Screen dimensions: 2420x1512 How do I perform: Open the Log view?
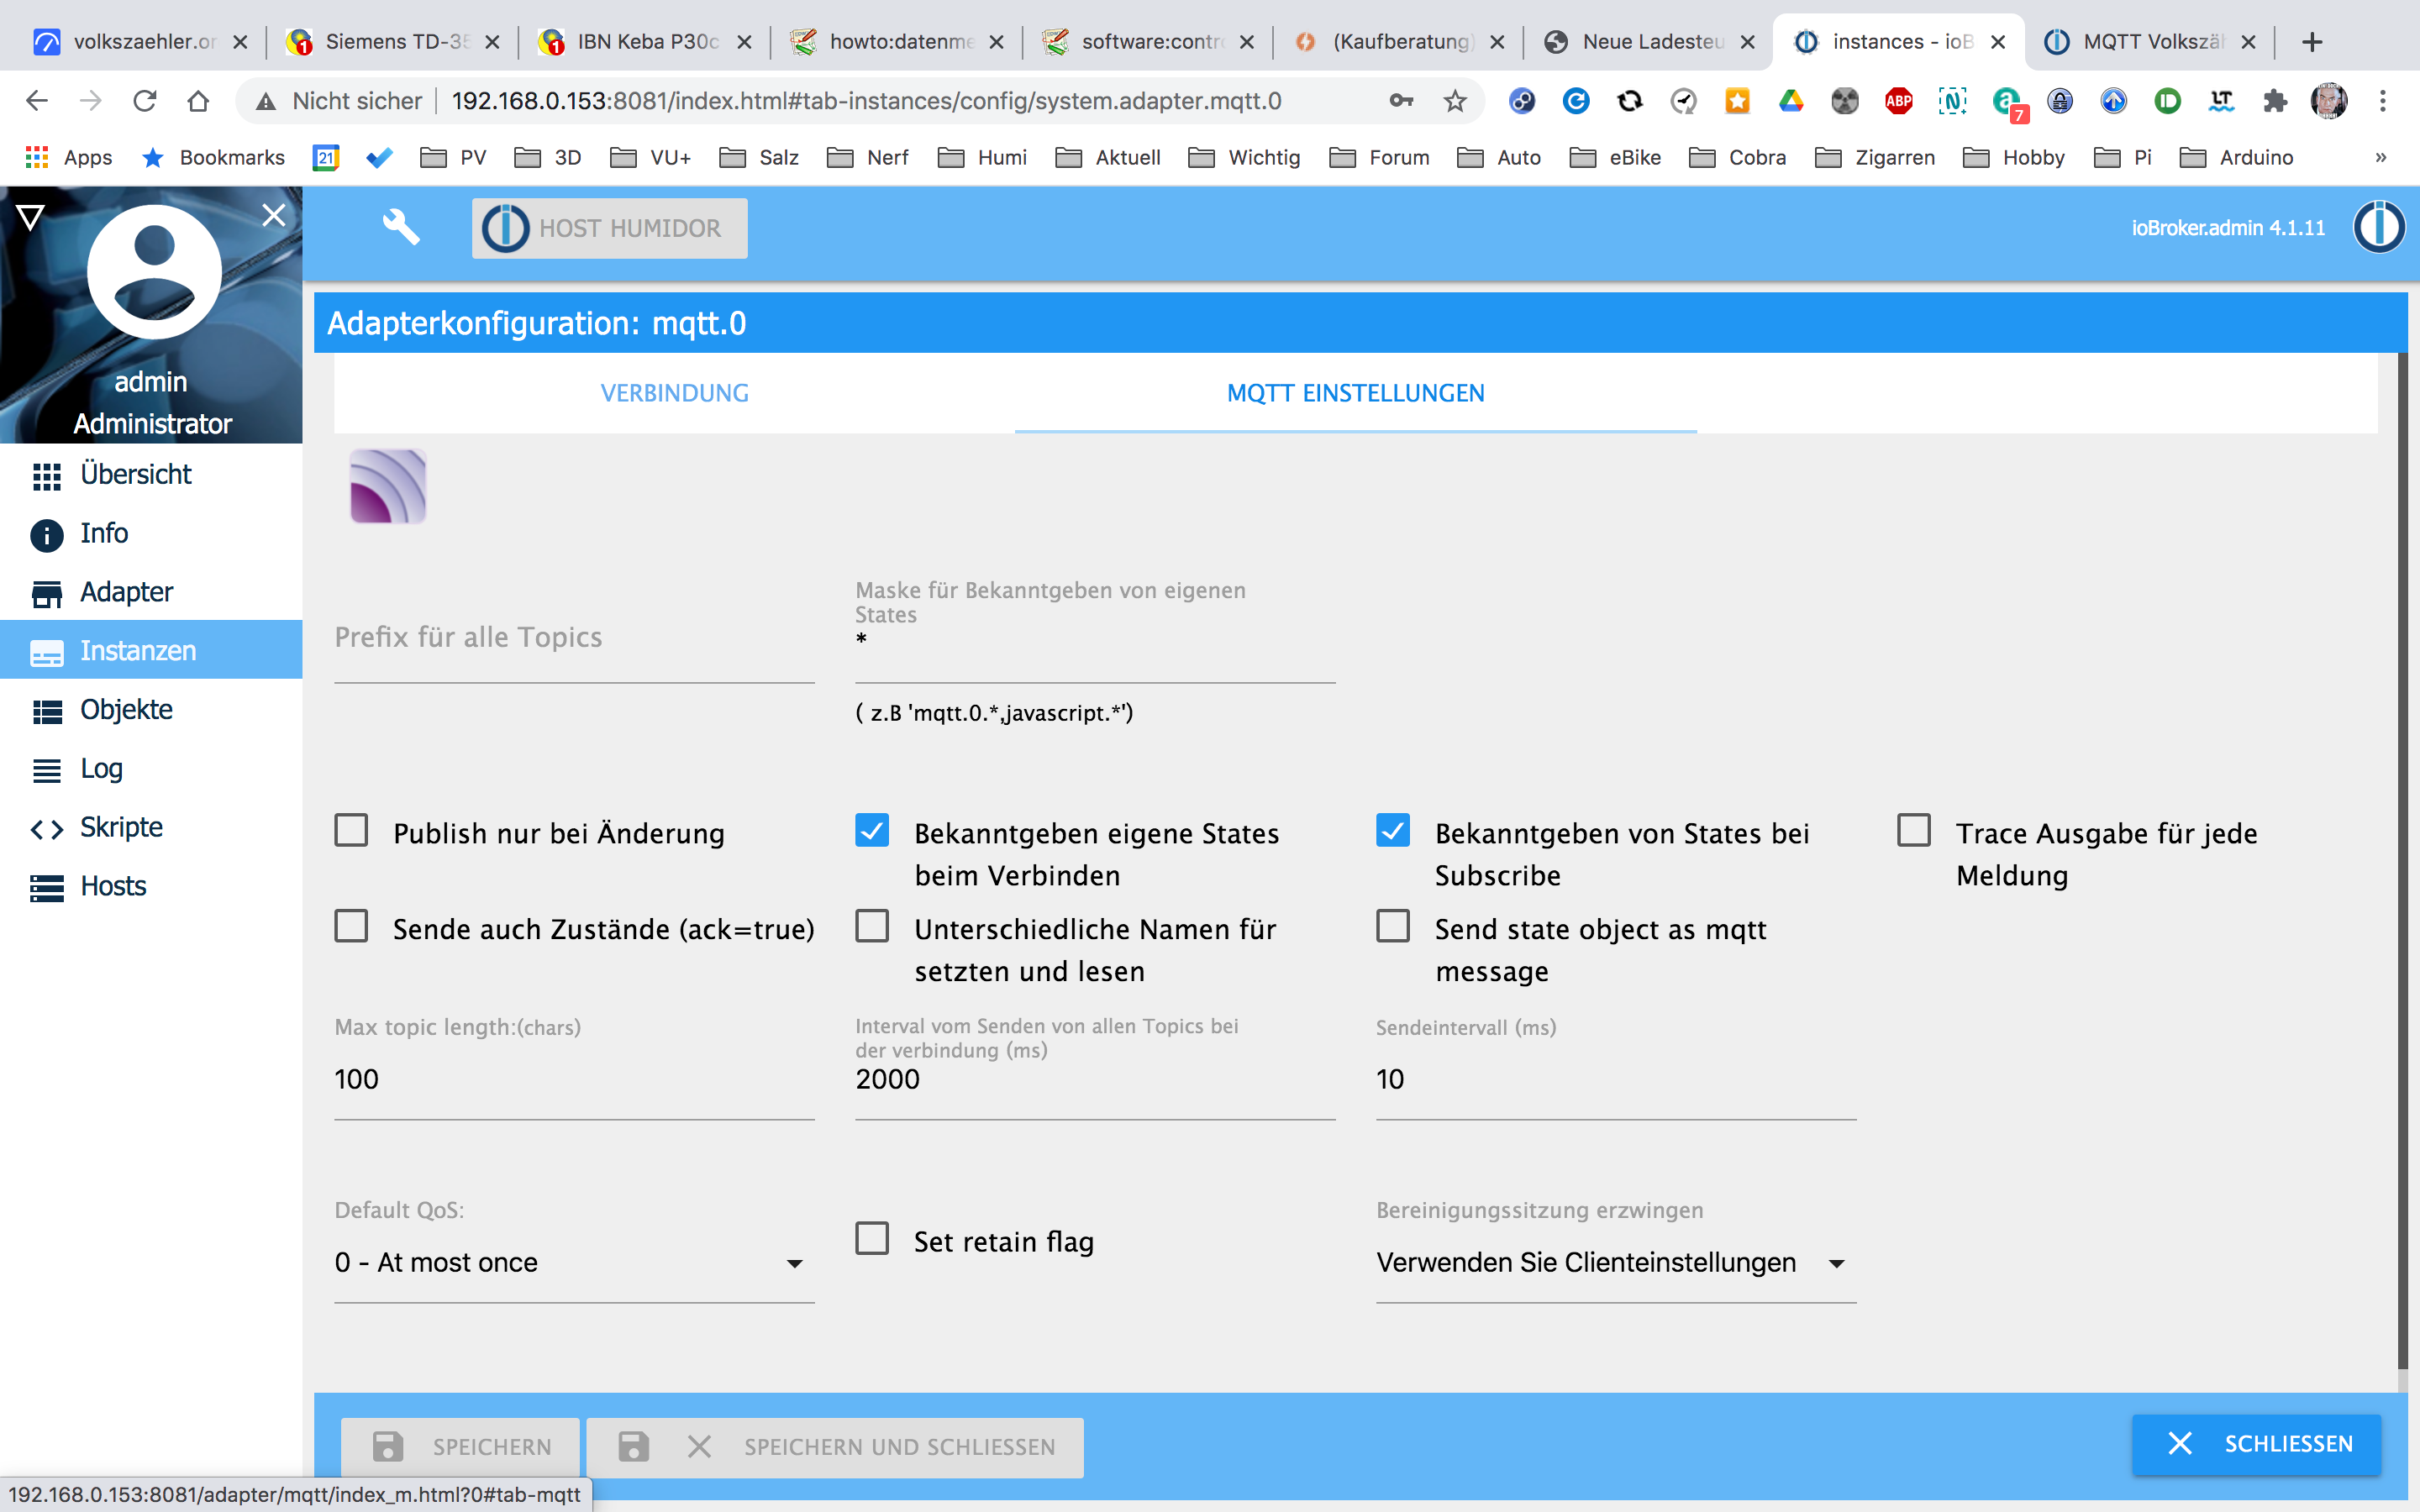(x=151, y=768)
